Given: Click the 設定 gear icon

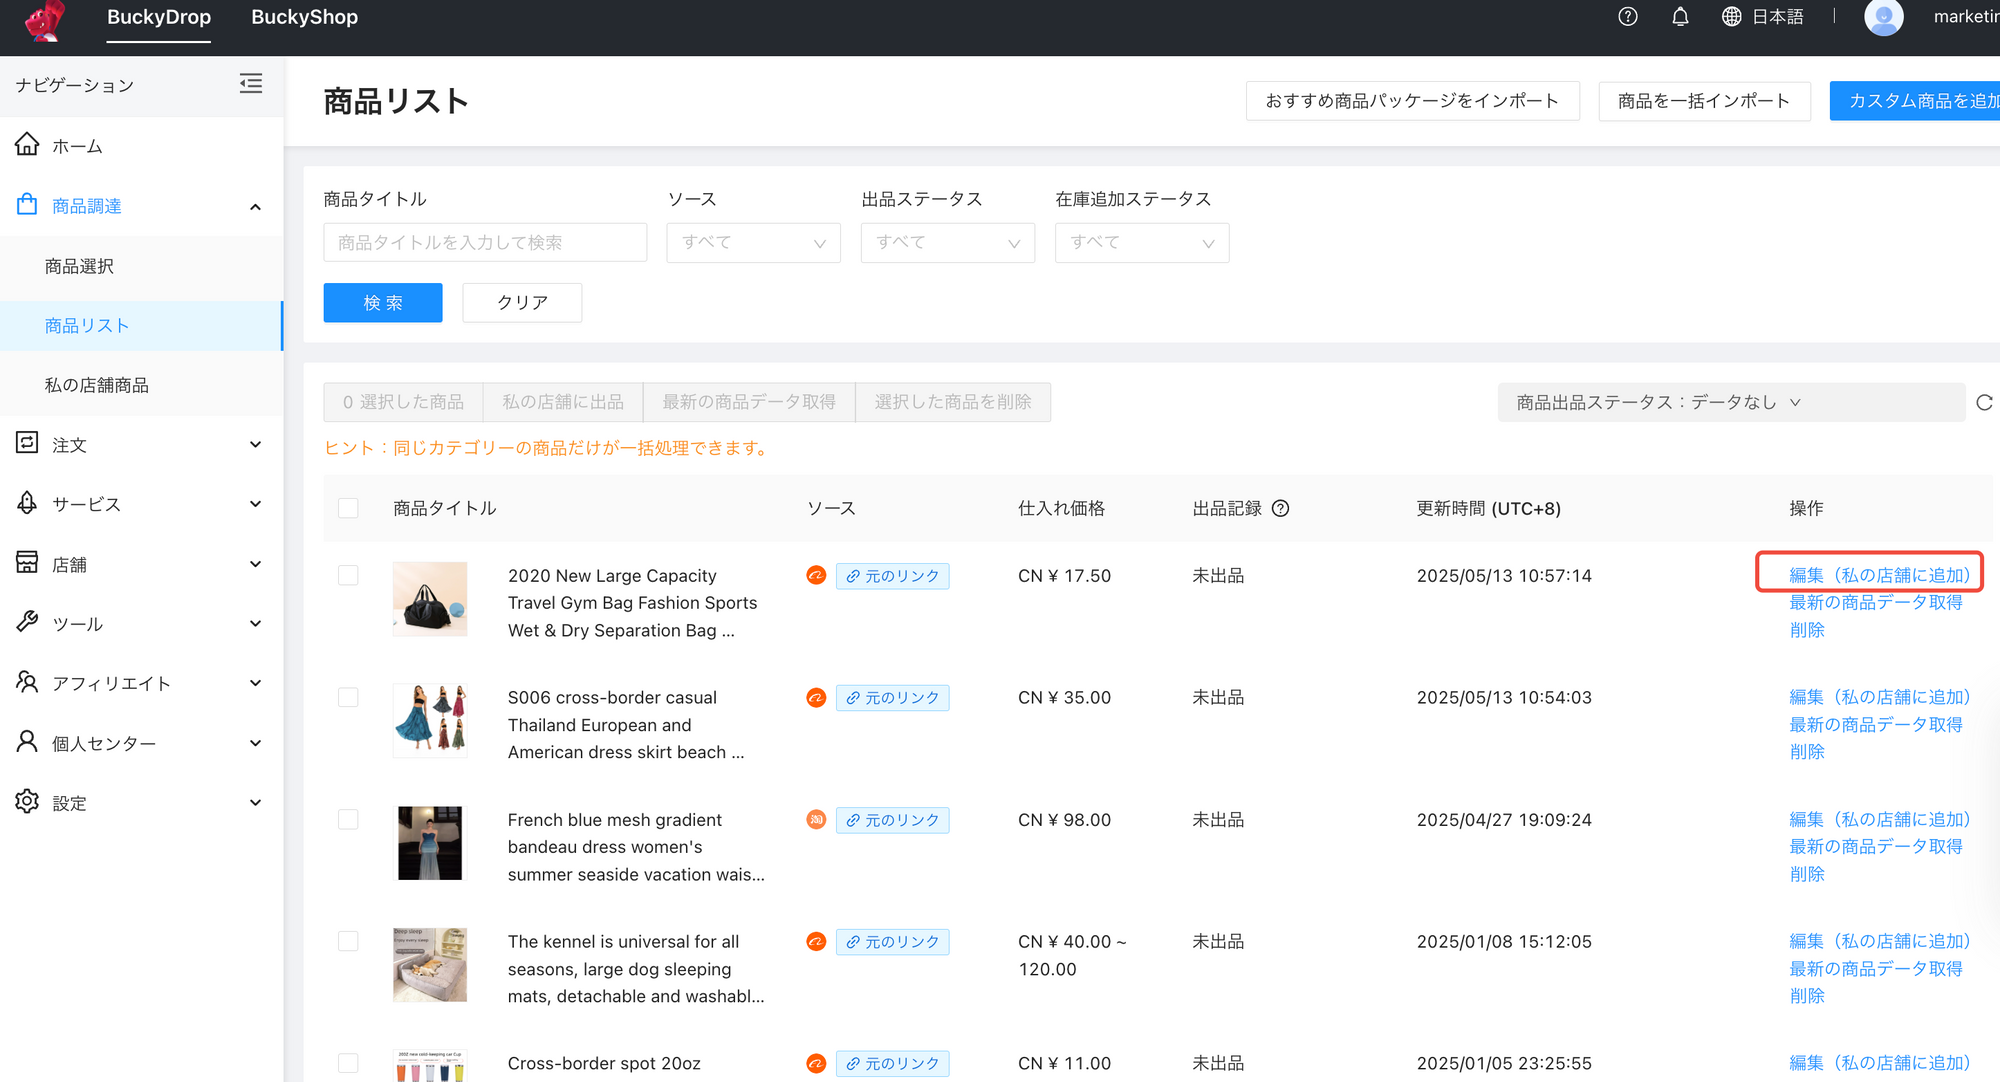Looking at the screenshot, I should tap(27, 802).
